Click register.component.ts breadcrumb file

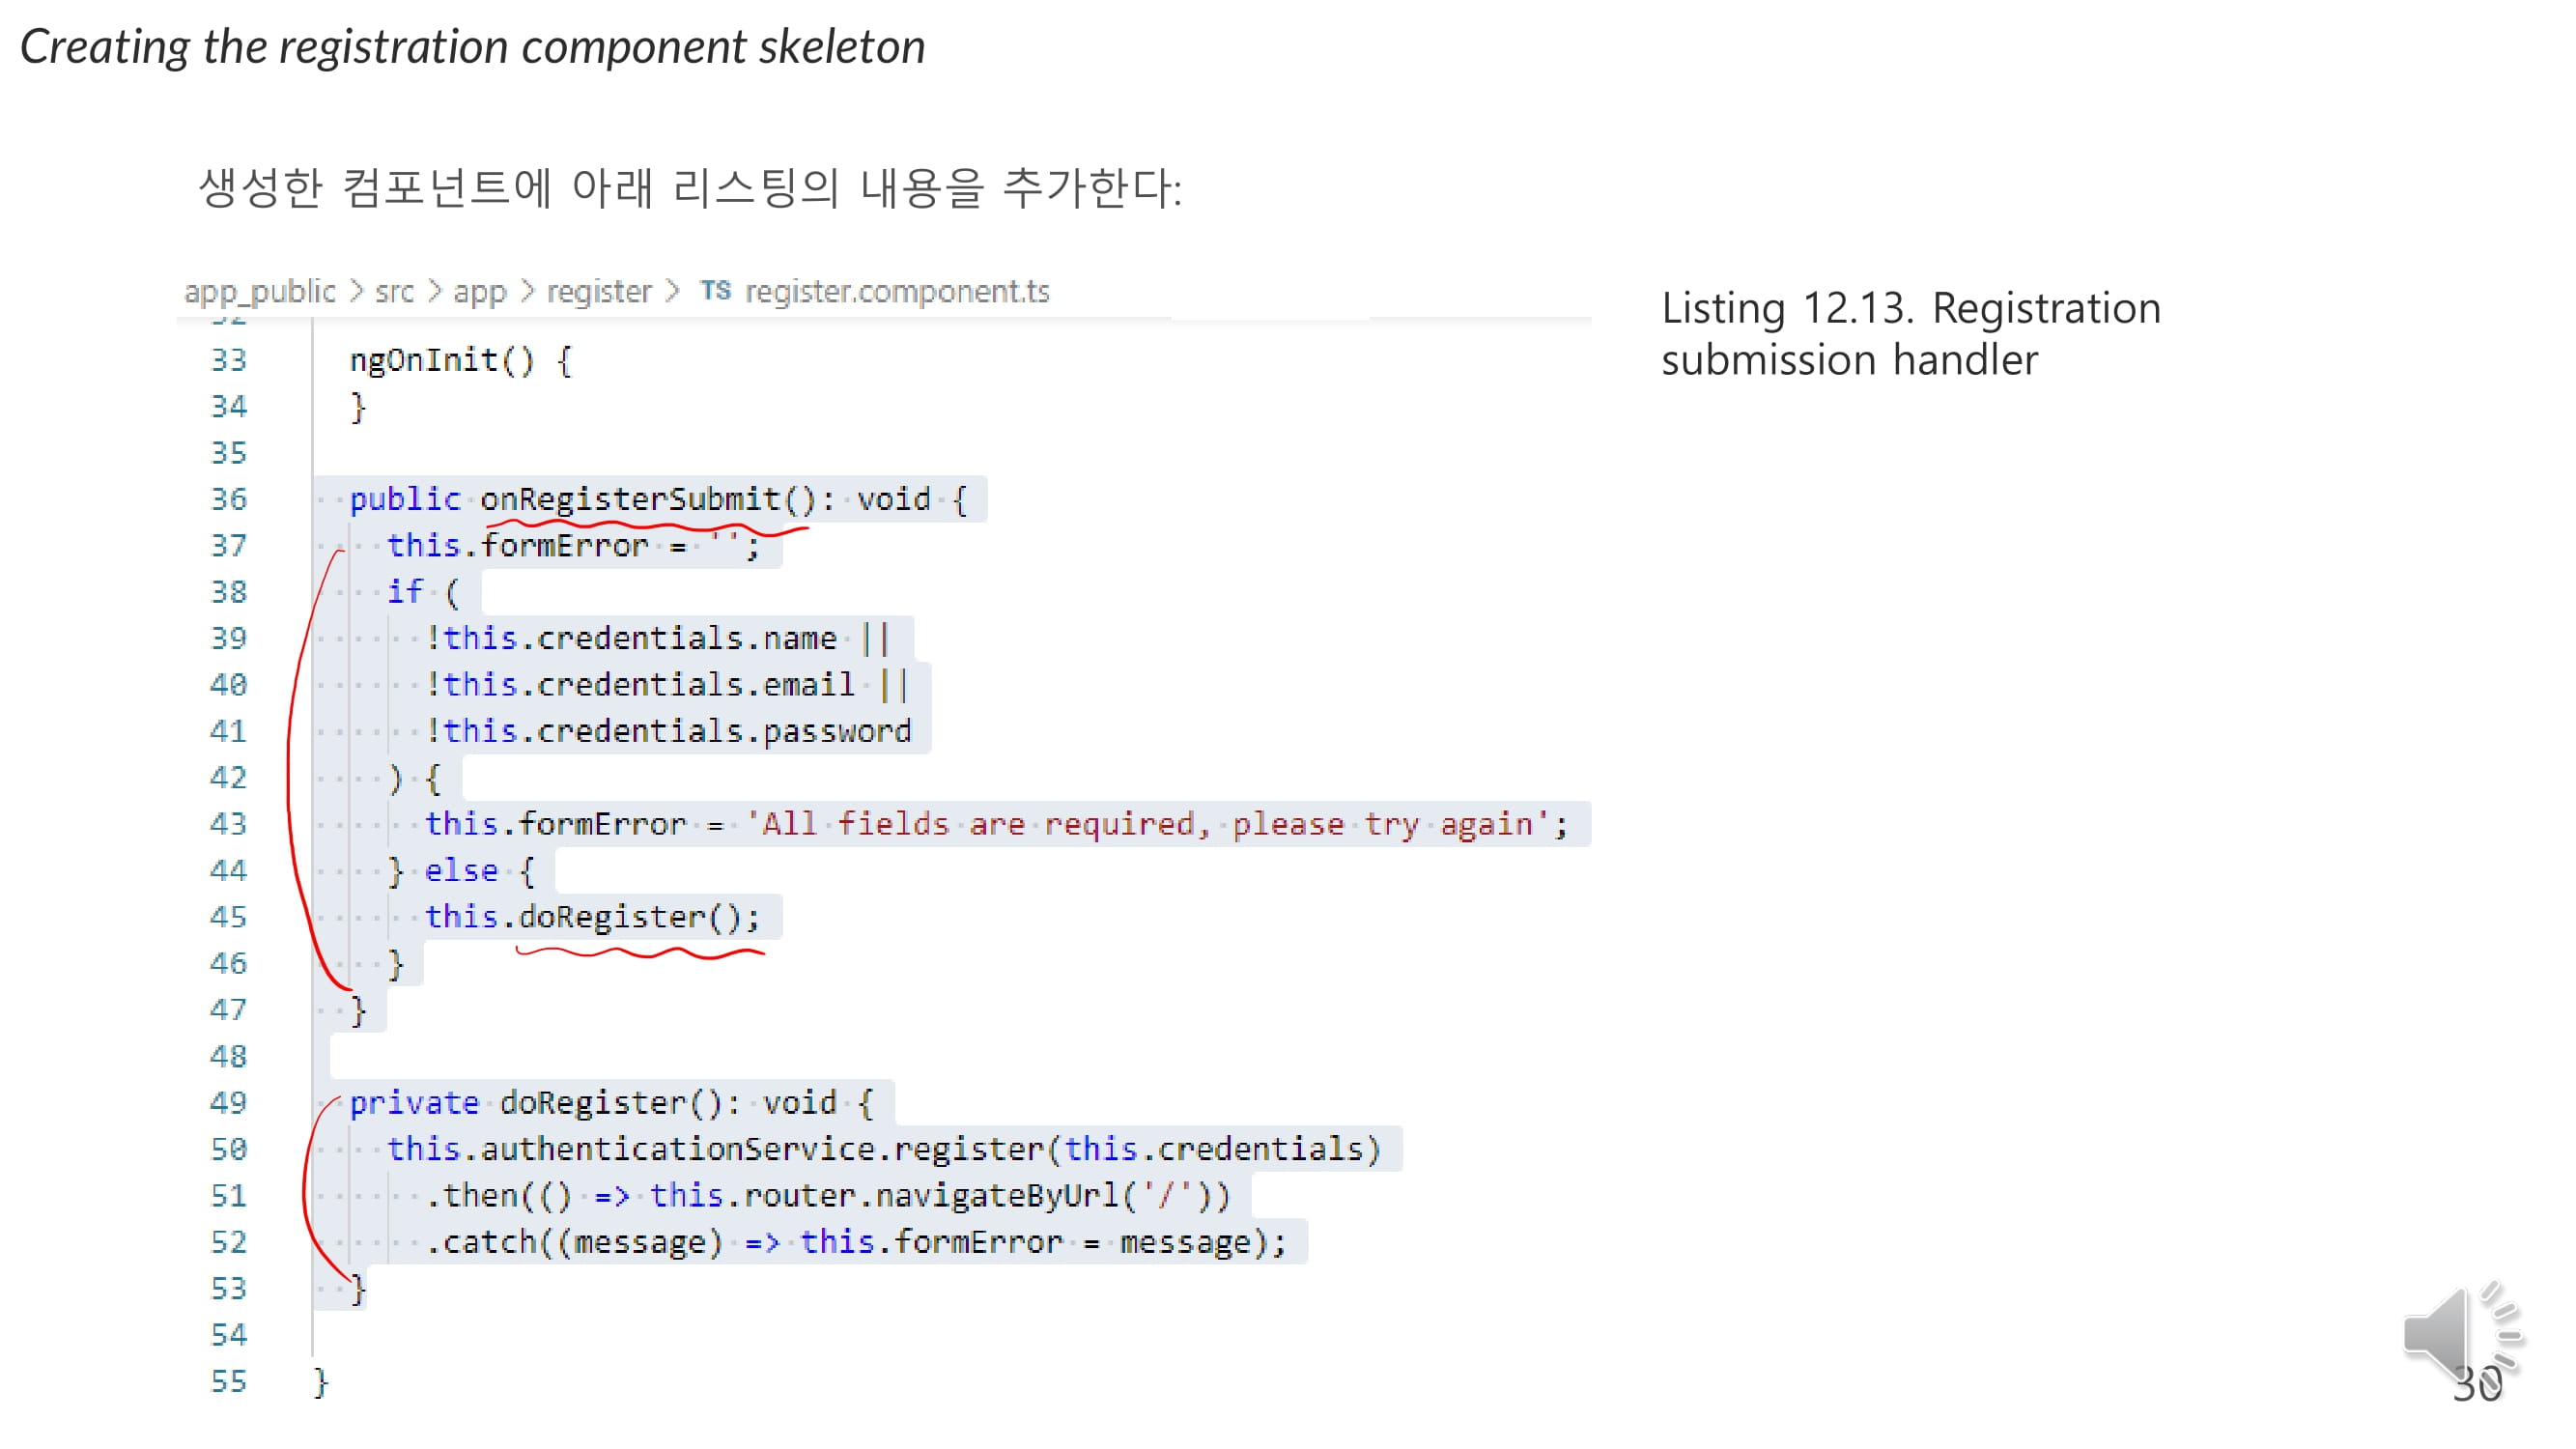pyautogui.click(x=897, y=291)
